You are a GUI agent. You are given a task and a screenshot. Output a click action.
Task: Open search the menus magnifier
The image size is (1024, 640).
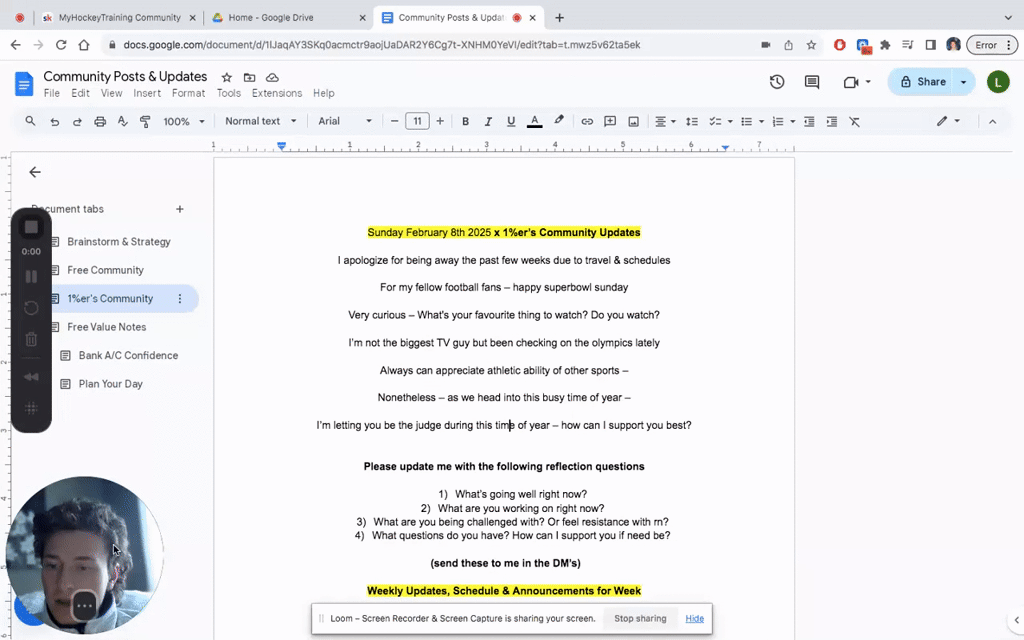(30, 121)
